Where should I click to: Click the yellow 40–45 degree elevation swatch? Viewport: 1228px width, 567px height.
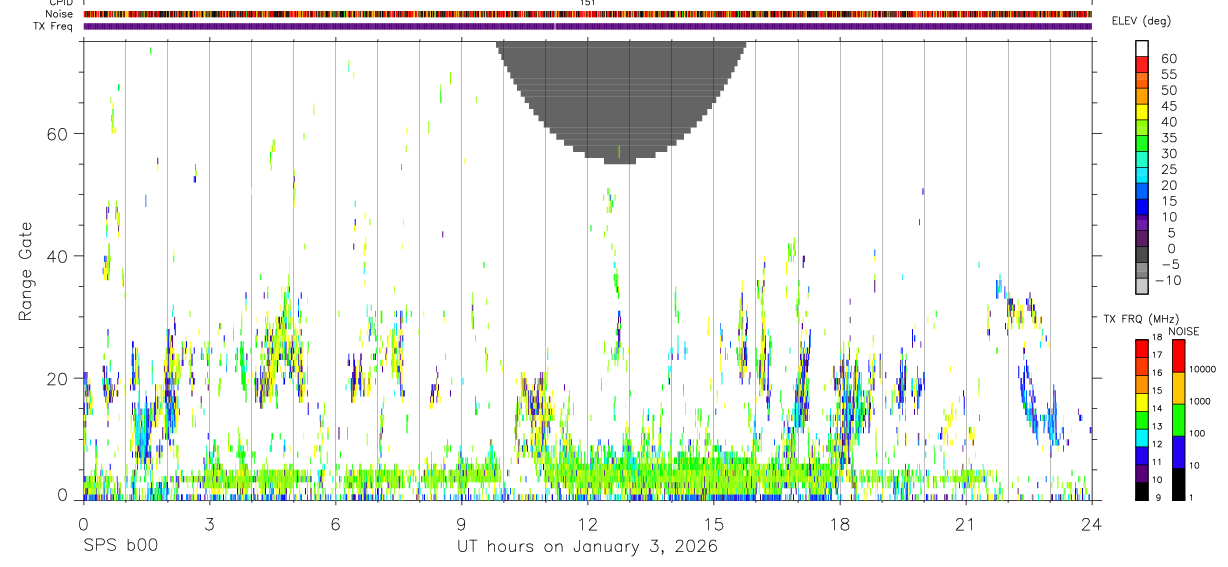pos(1142,112)
